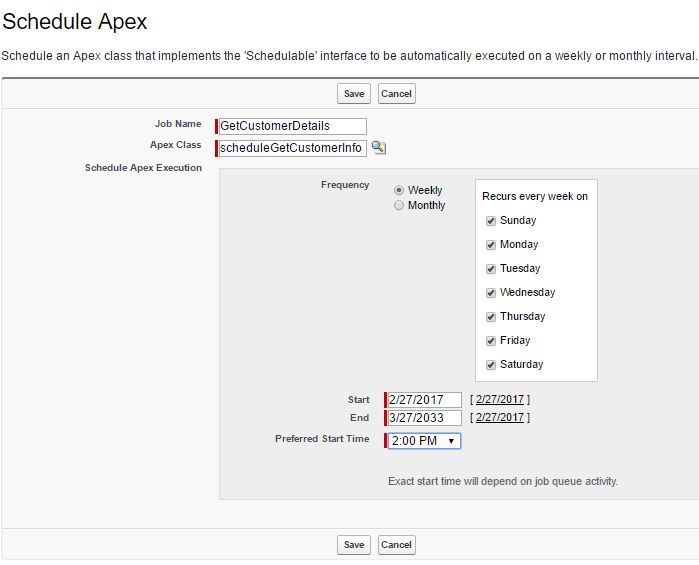Click the Apex Class input field

pos(292,148)
